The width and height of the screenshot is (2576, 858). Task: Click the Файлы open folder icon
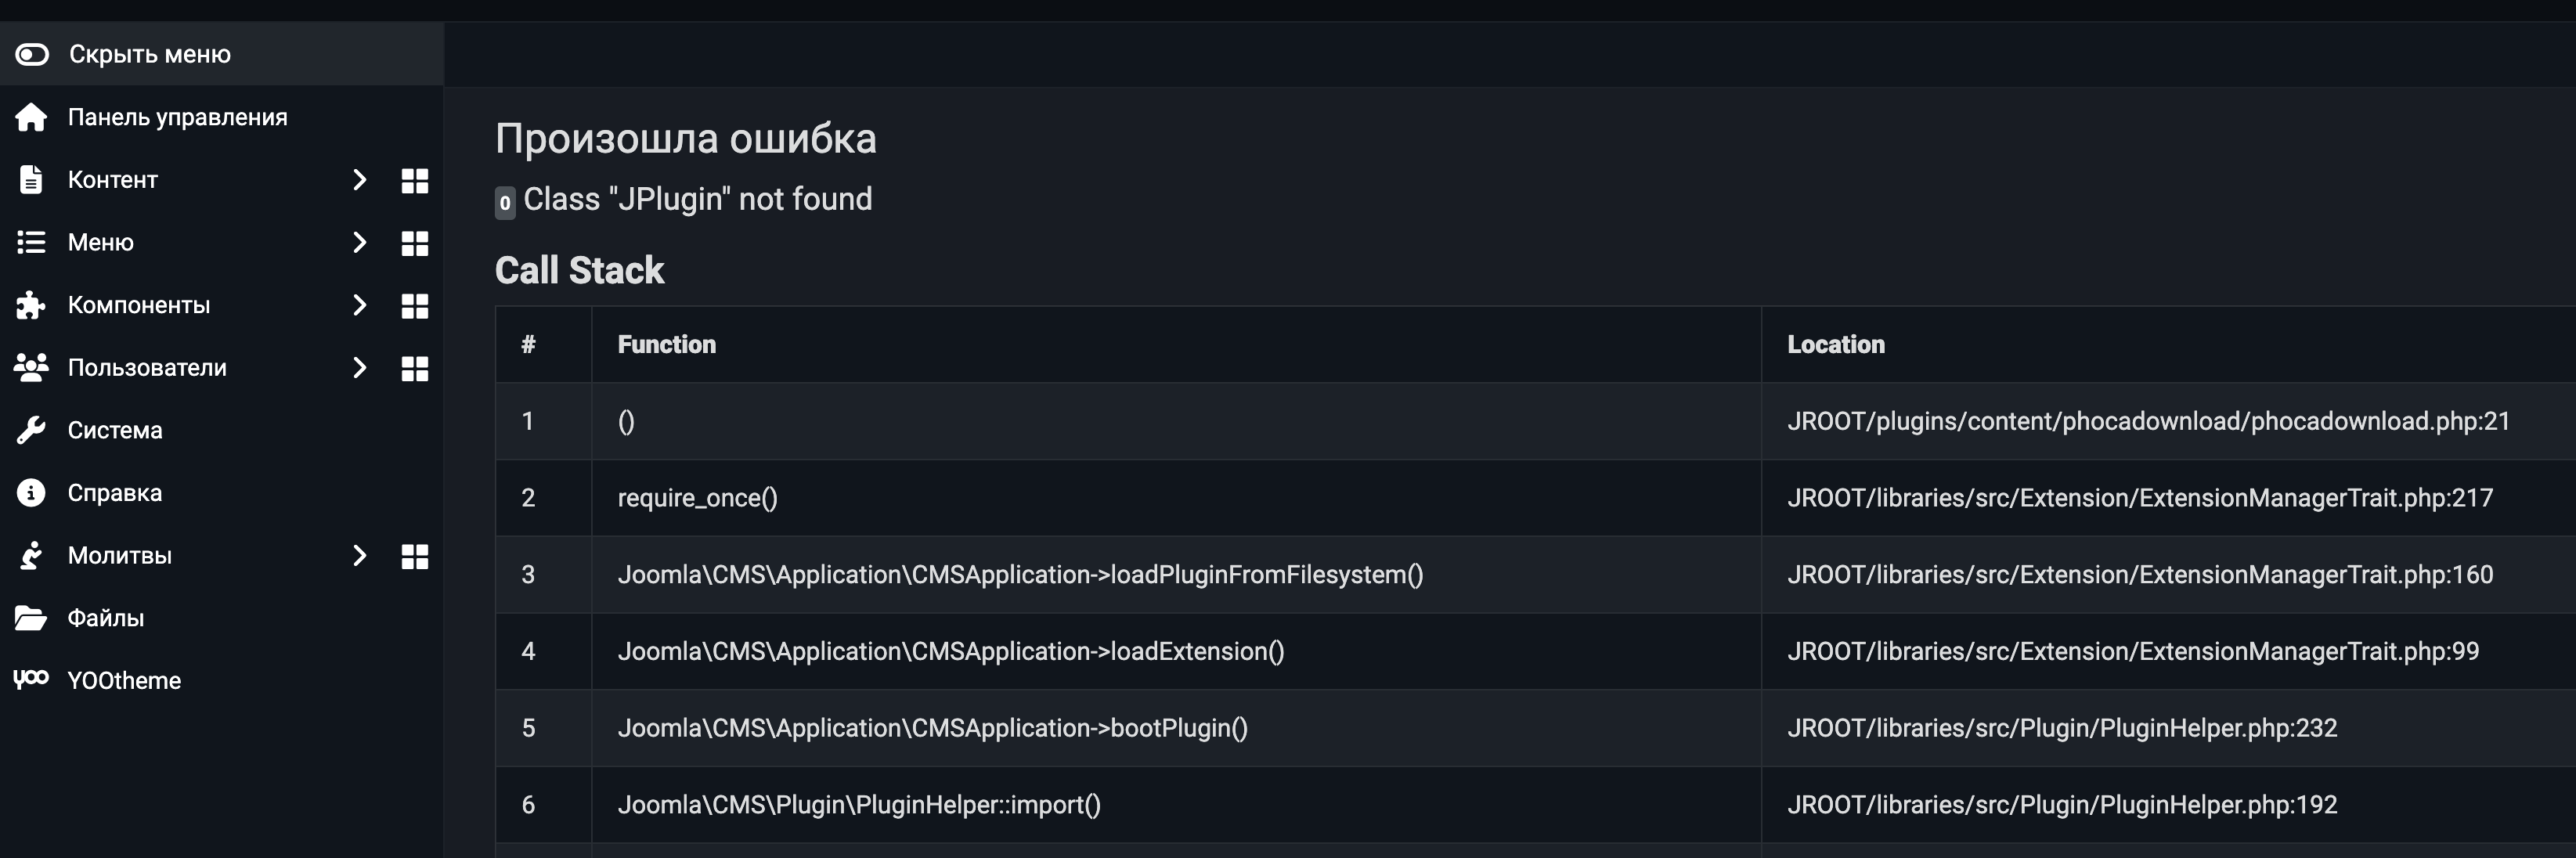pos(31,618)
